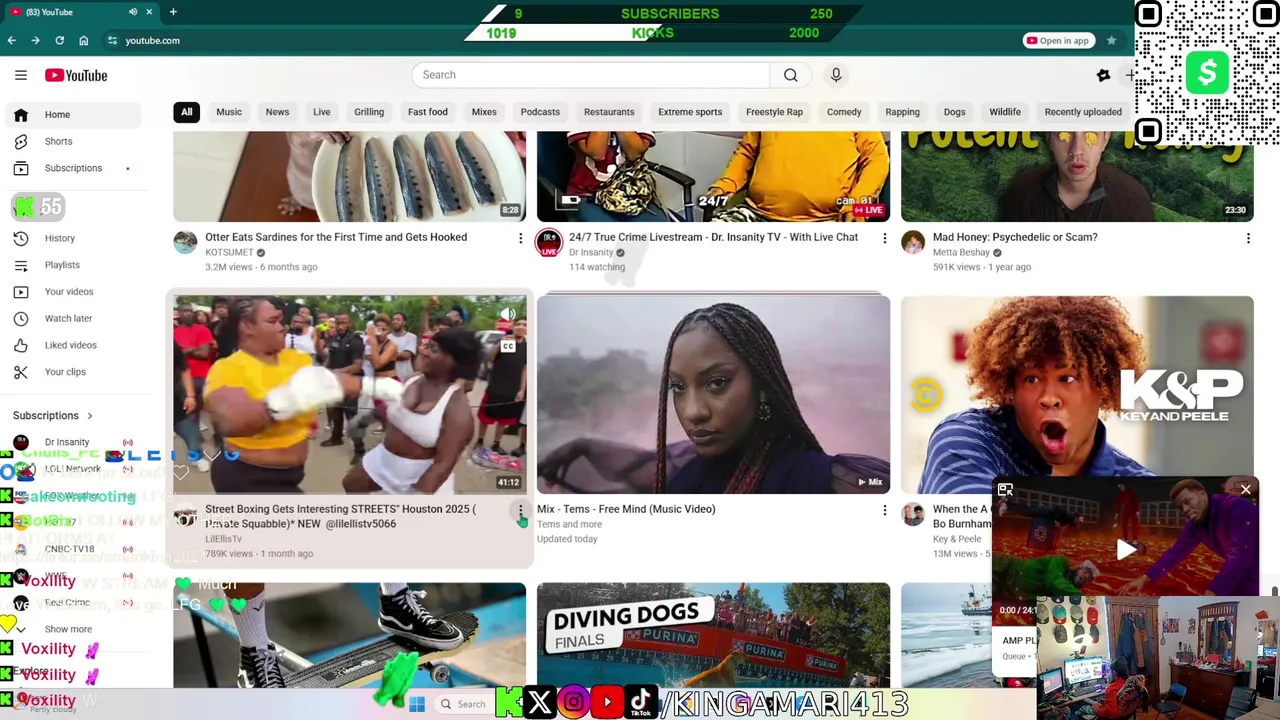1280x720 pixels.
Task: Reload the page in the browser
Action: pos(59,40)
